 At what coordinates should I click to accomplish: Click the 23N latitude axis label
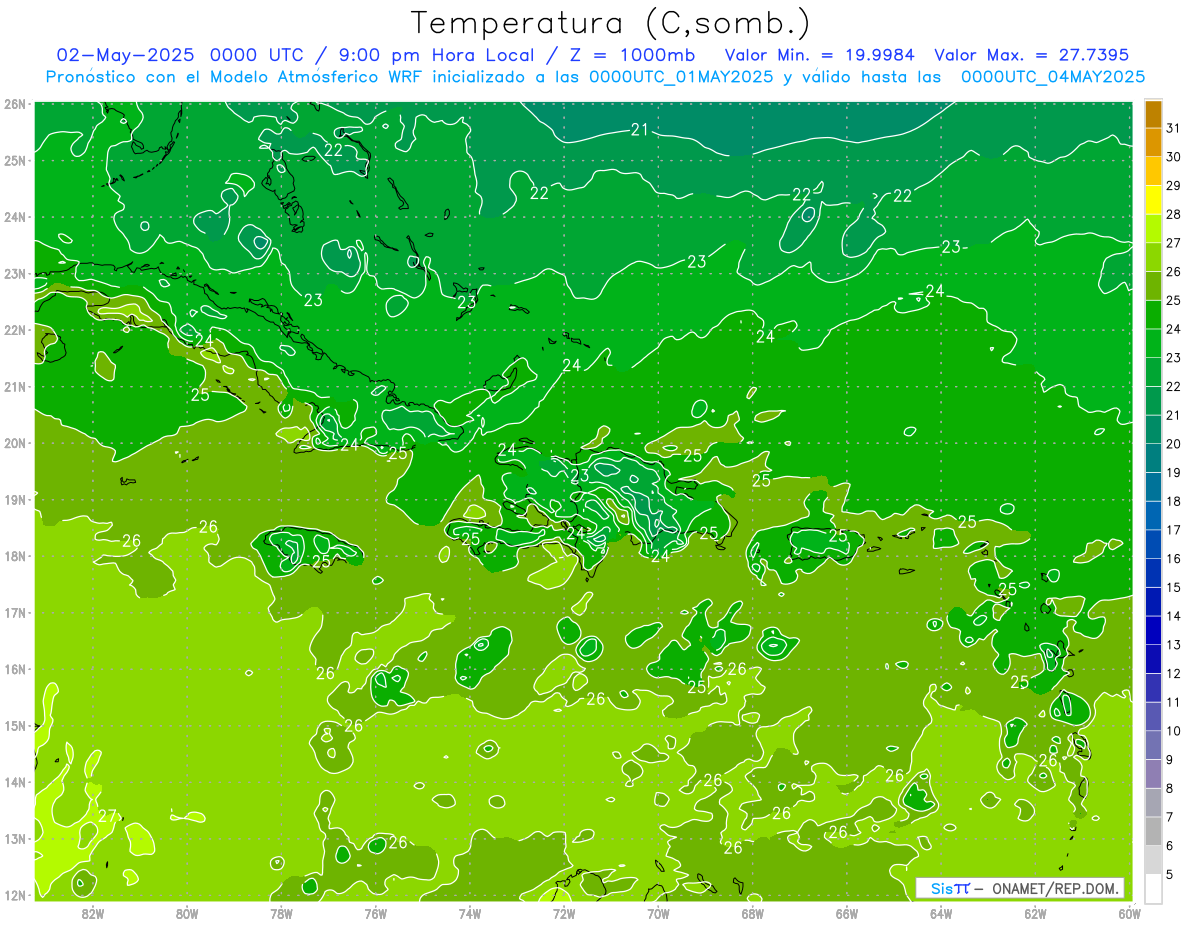[x=14, y=273]
